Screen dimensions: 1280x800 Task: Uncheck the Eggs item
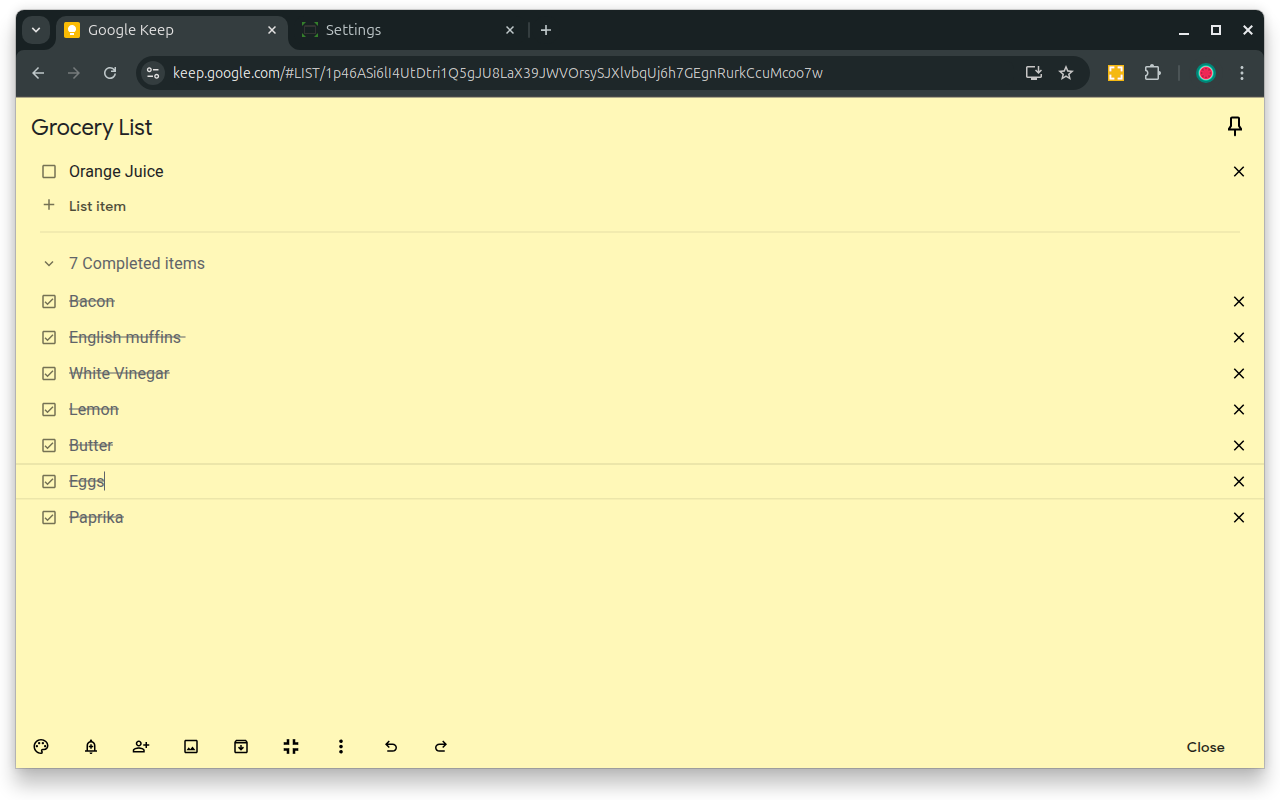[x=49, y=481]
